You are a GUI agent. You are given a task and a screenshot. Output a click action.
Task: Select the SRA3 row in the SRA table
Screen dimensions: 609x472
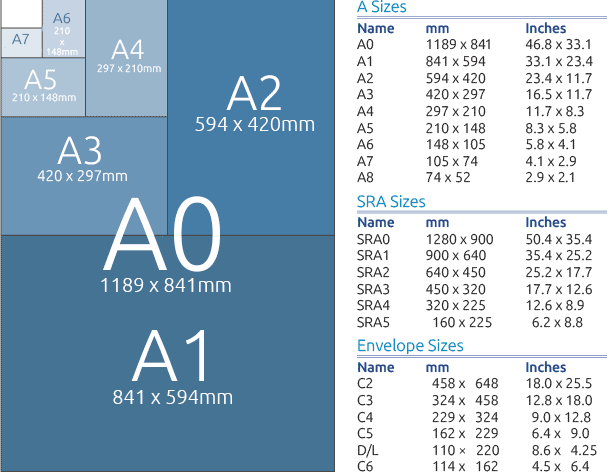click(x=475, y=289)
